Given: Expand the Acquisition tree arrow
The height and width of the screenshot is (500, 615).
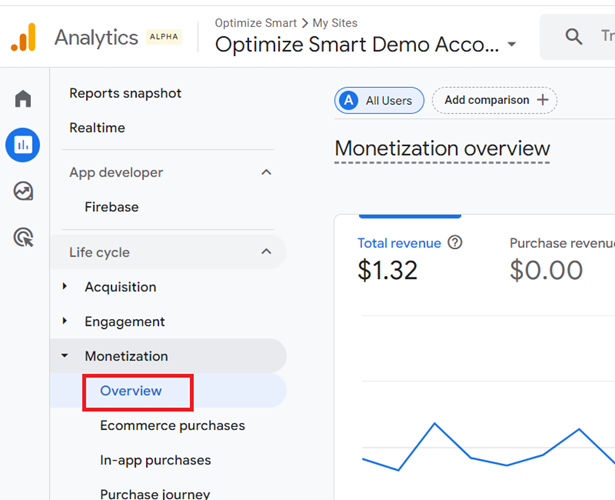Looking at the screenshot, I should click(x=65, y=287).
